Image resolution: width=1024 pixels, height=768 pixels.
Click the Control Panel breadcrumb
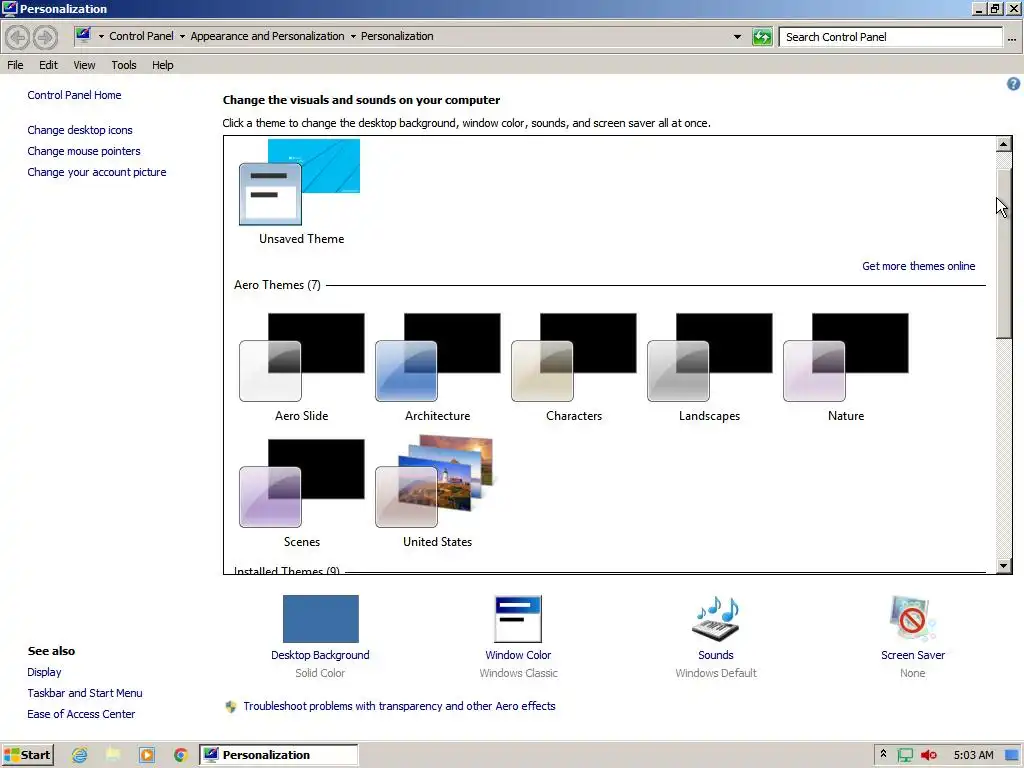pos(141,36)
